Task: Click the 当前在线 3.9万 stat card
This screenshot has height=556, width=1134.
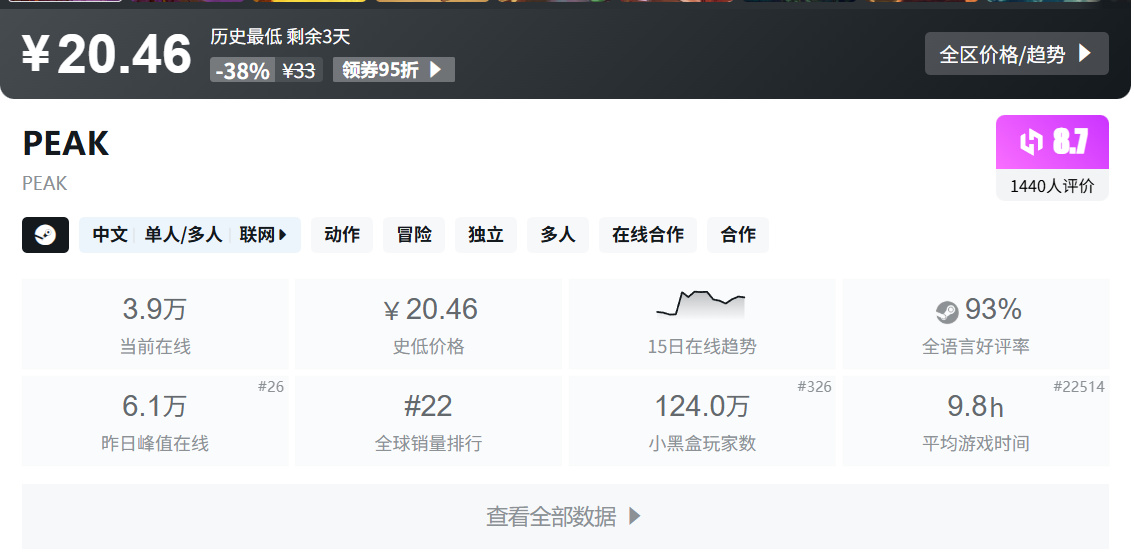Action: (155, 323)
